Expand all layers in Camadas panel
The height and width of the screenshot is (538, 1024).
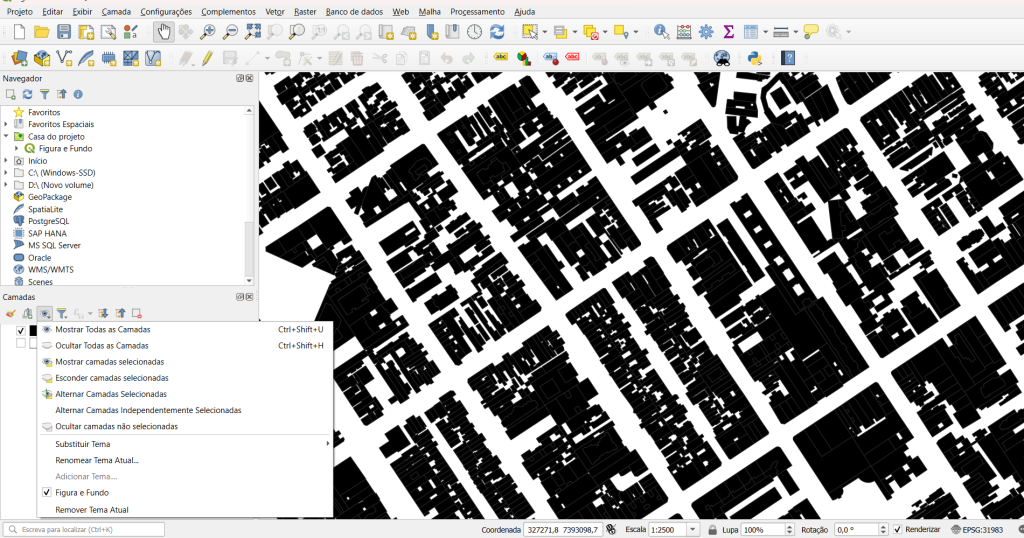(103, 313)
